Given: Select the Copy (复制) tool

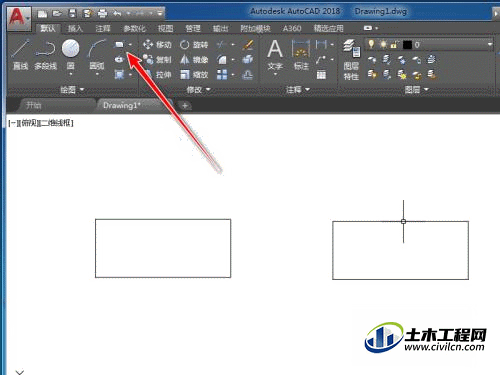Looking at the screenshot, I should [157, 60].
